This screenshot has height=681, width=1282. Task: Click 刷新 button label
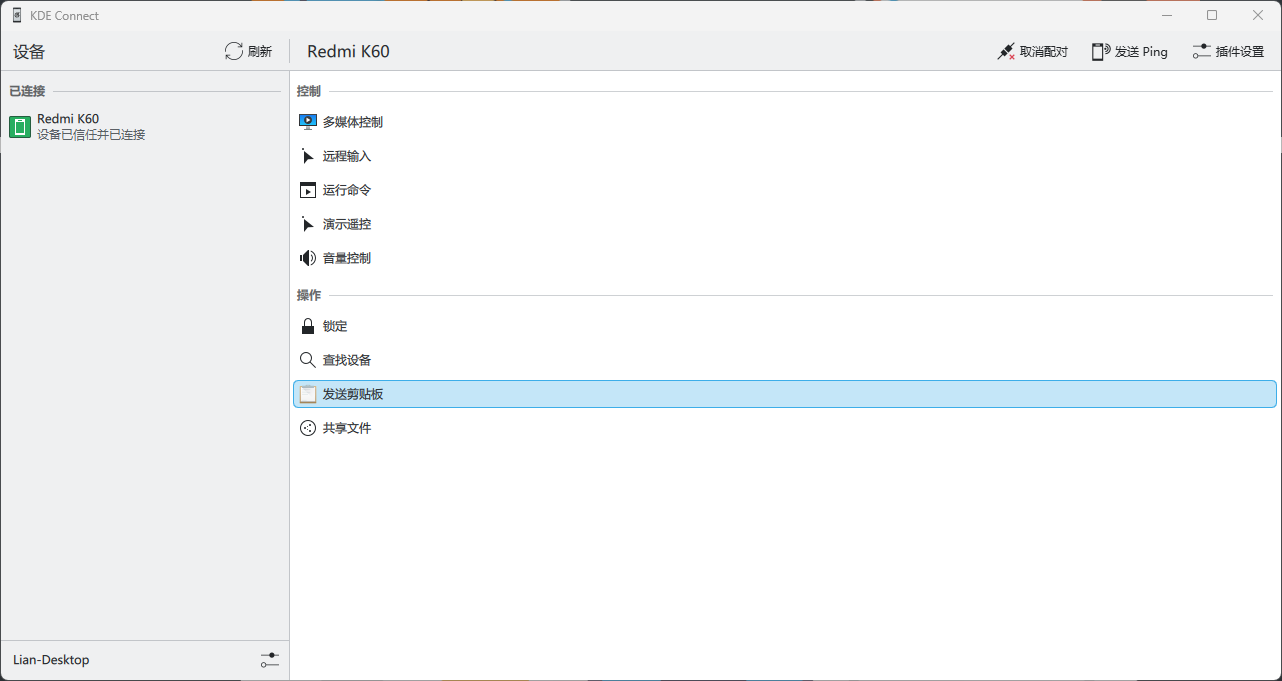click(260, 51)
